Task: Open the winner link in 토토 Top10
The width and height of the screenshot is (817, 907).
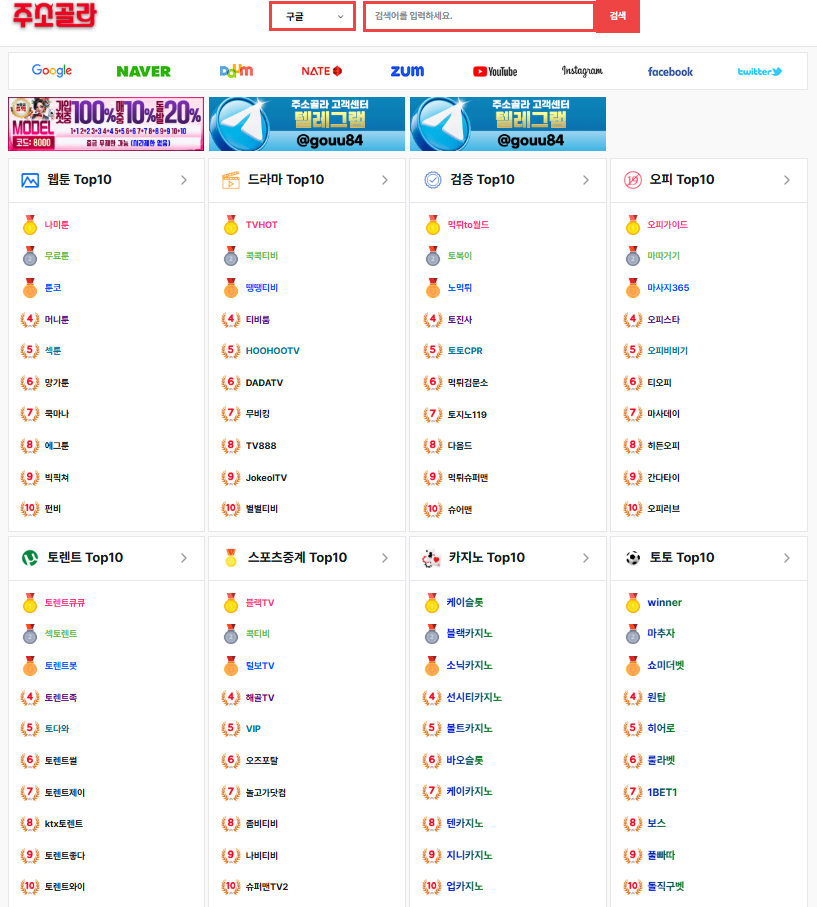Action: pyautogui.click(x=666, y=603)
